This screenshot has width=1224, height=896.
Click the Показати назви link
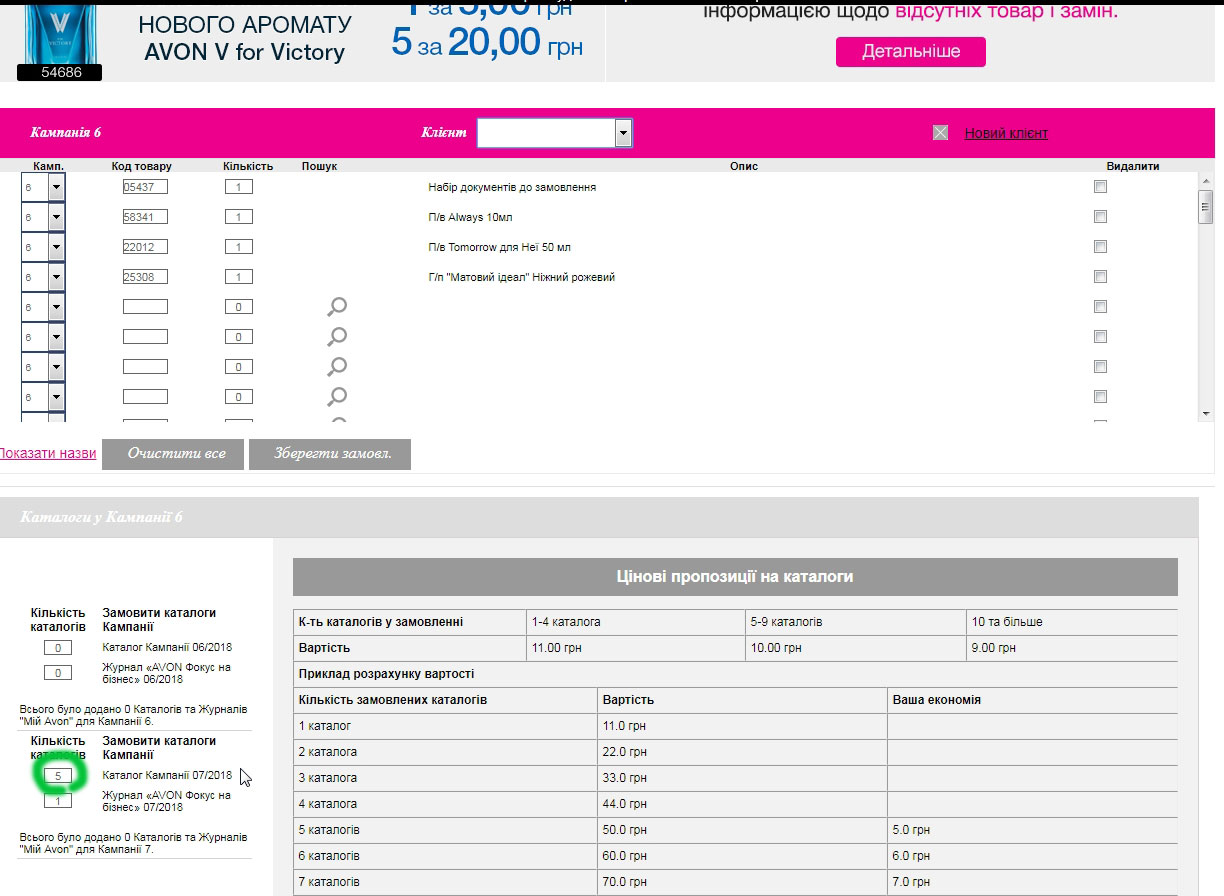pyautogui.click(x=47, y=453)
